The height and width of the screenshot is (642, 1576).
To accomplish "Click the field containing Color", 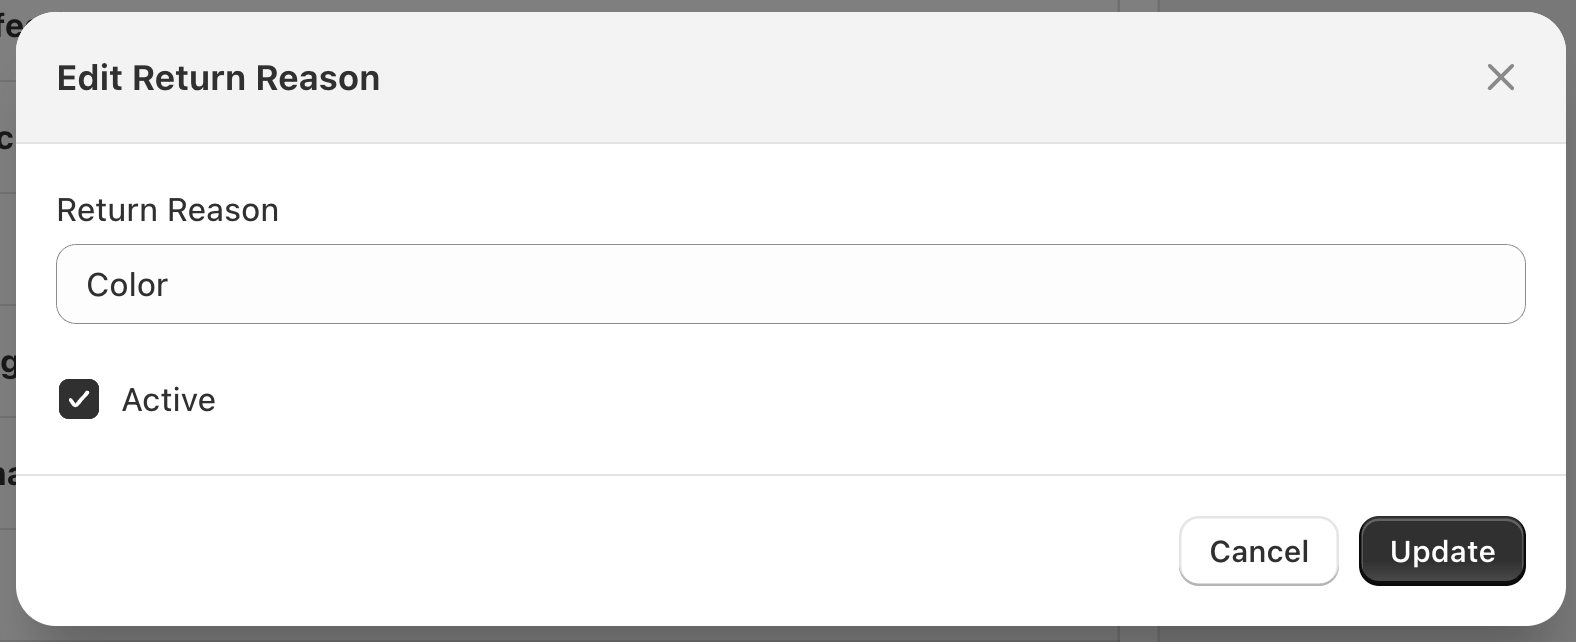I will tap(790, 284).
